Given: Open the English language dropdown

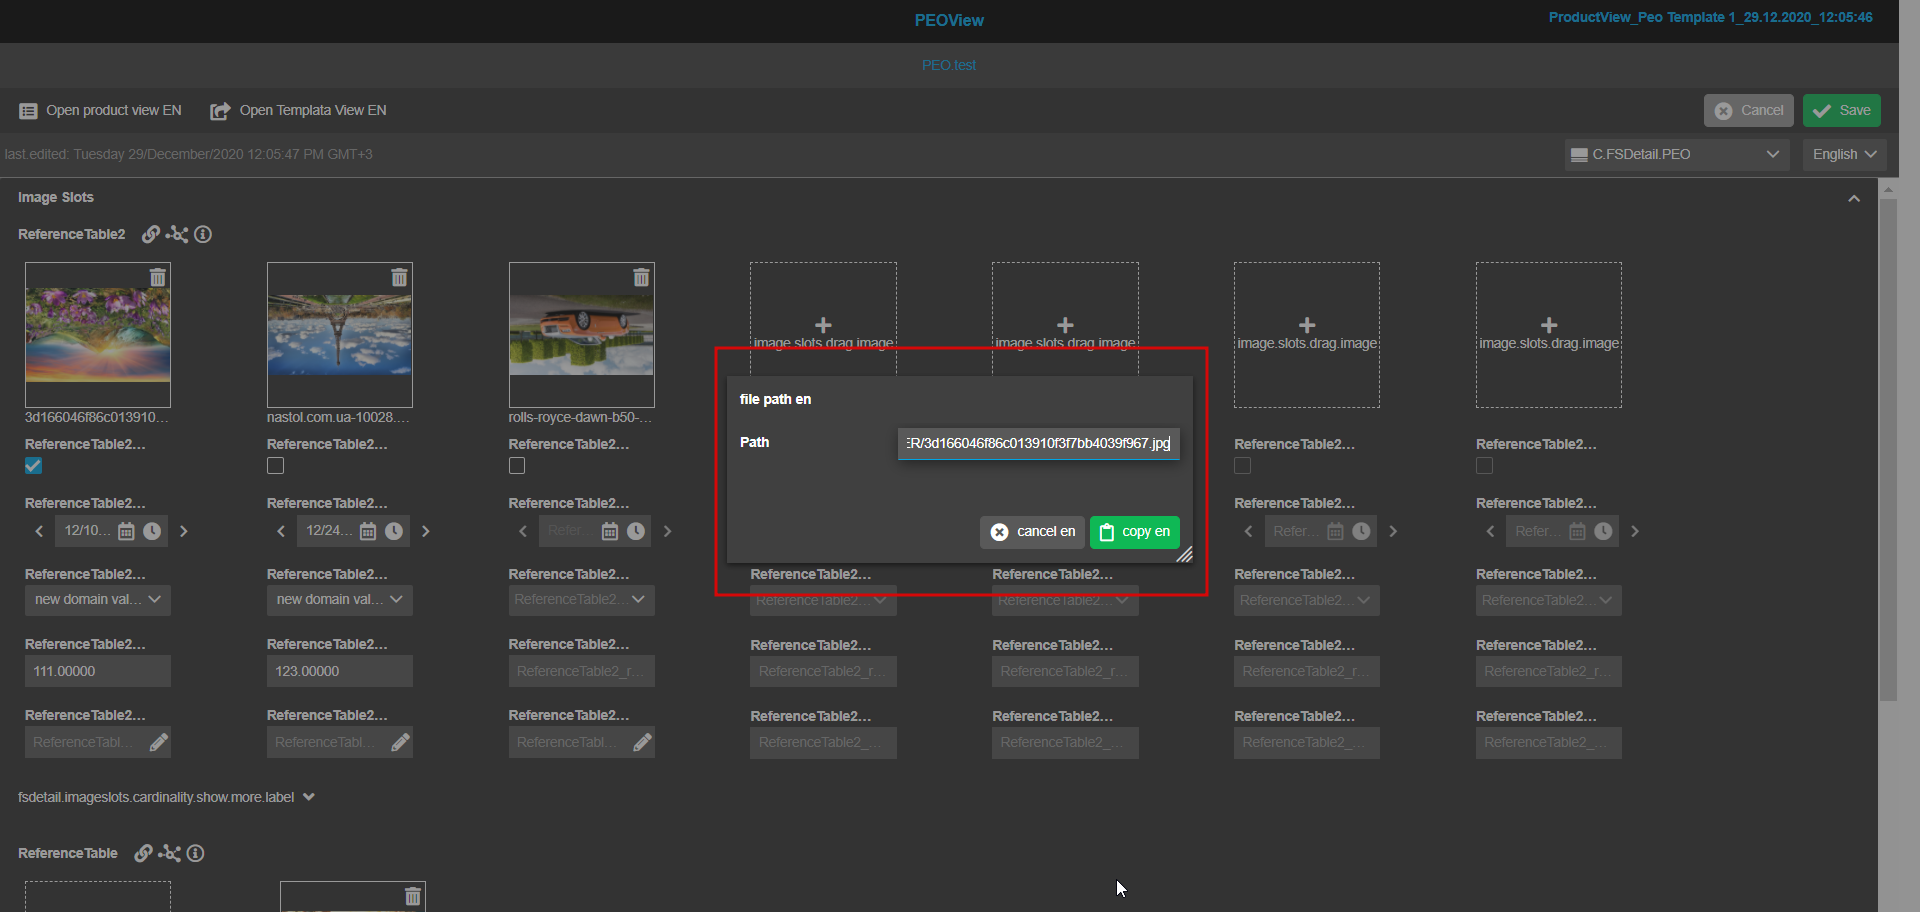Looking at the screenshot, I should [x=1844, y=154].
